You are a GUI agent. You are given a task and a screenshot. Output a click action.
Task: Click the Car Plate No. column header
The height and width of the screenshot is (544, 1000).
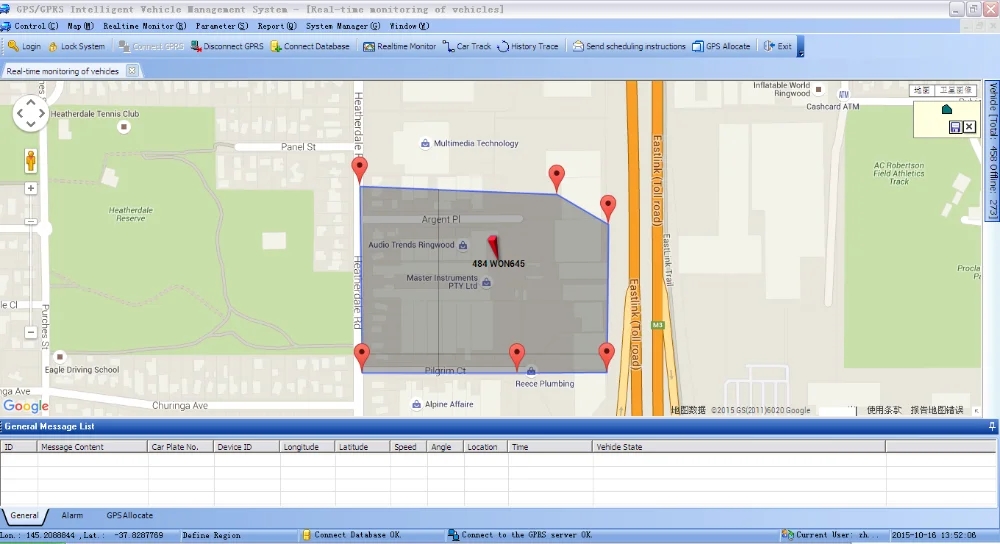coord(180,447)
